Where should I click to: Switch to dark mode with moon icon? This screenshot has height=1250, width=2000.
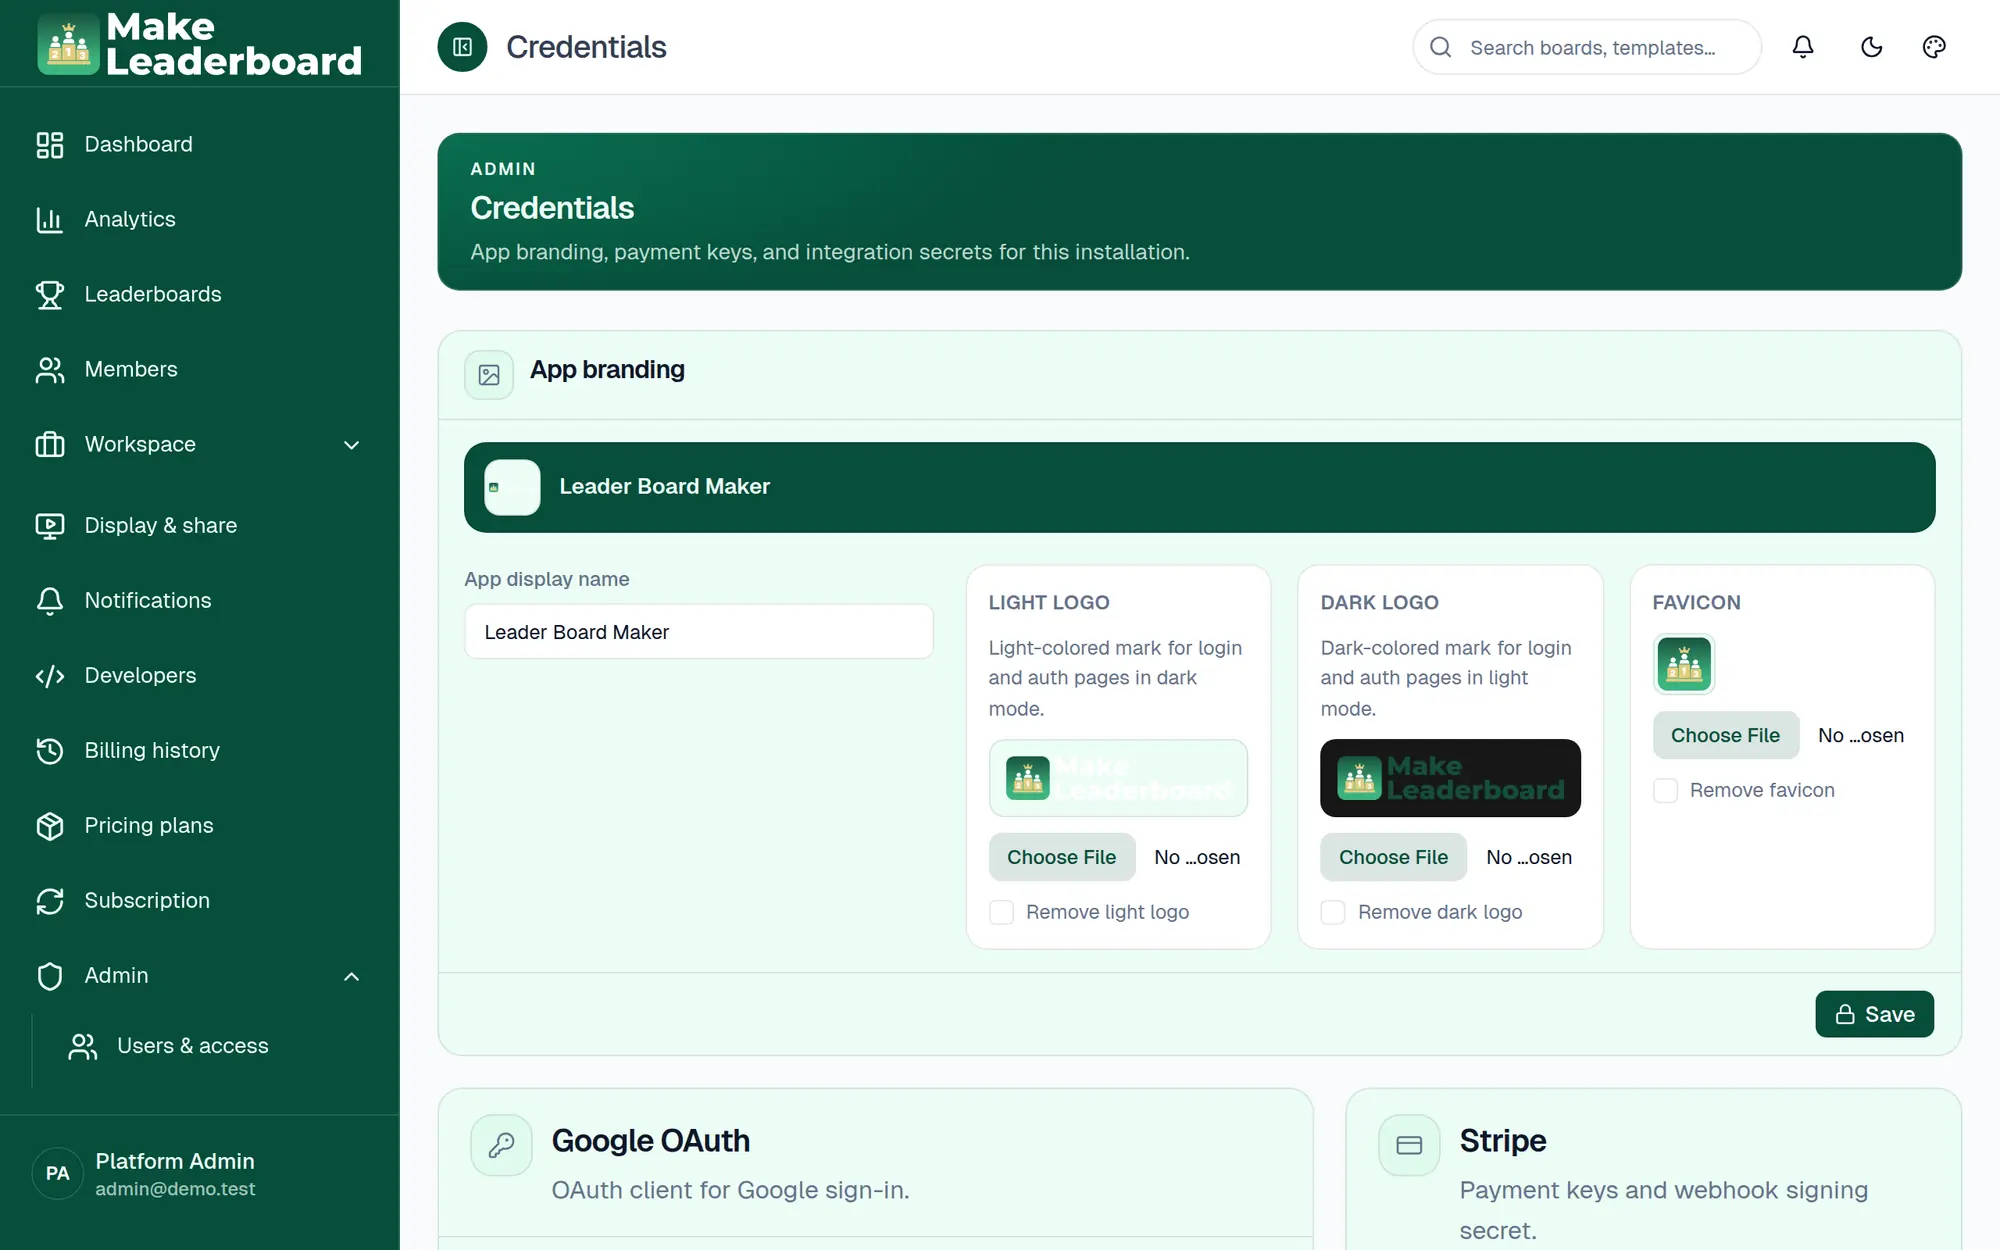(x=1871, y=47)
